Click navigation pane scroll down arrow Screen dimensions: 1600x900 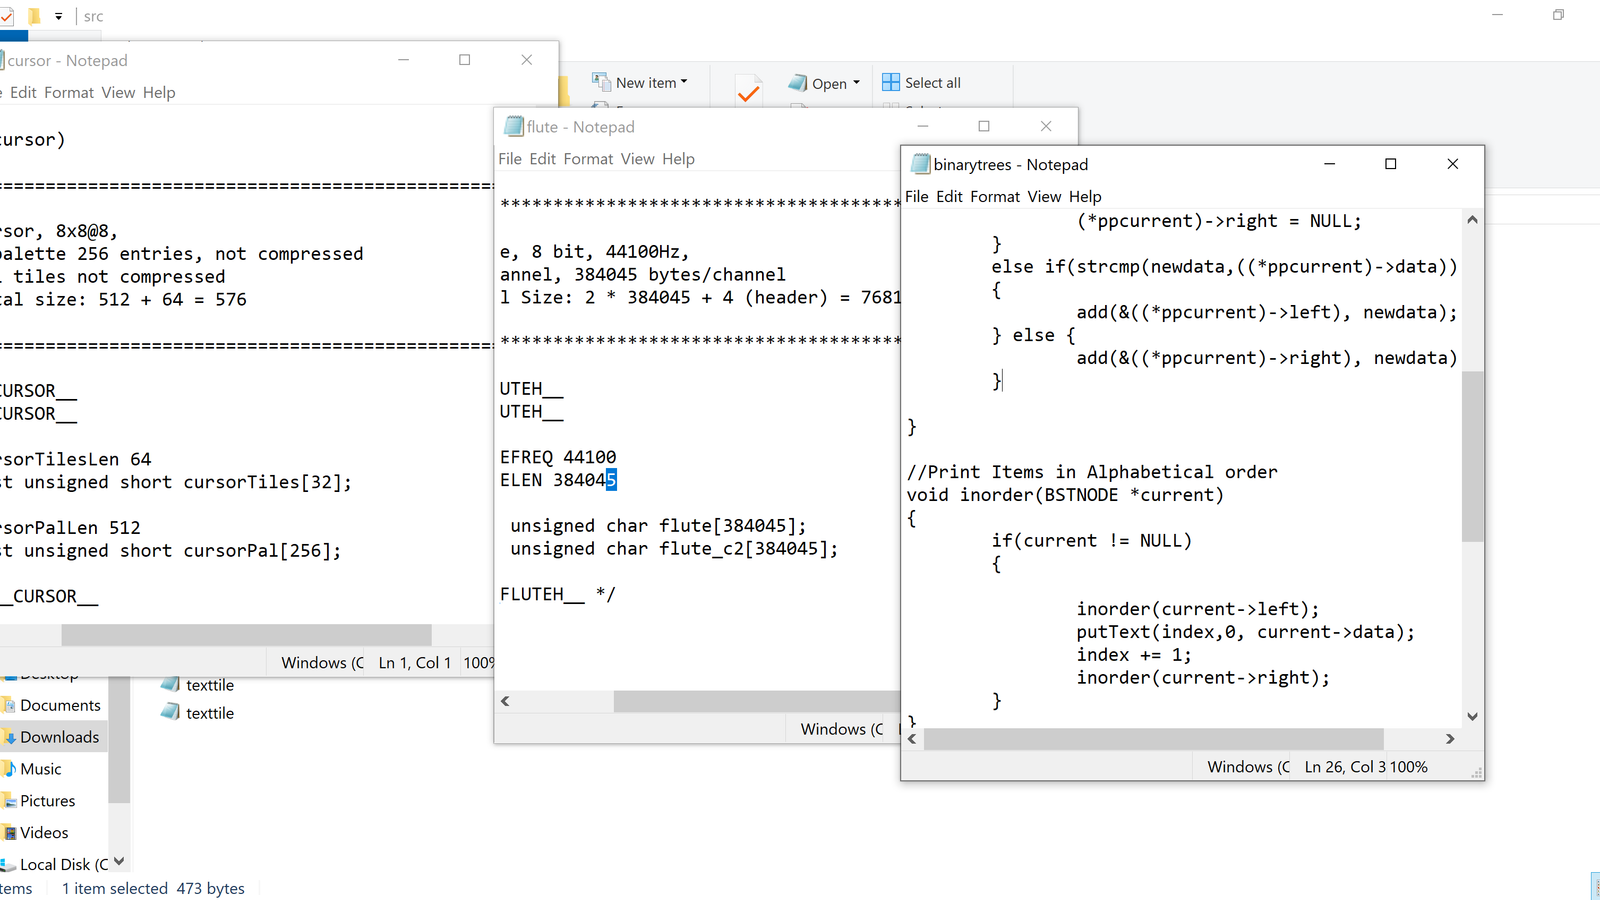click(x=119, y=861)
